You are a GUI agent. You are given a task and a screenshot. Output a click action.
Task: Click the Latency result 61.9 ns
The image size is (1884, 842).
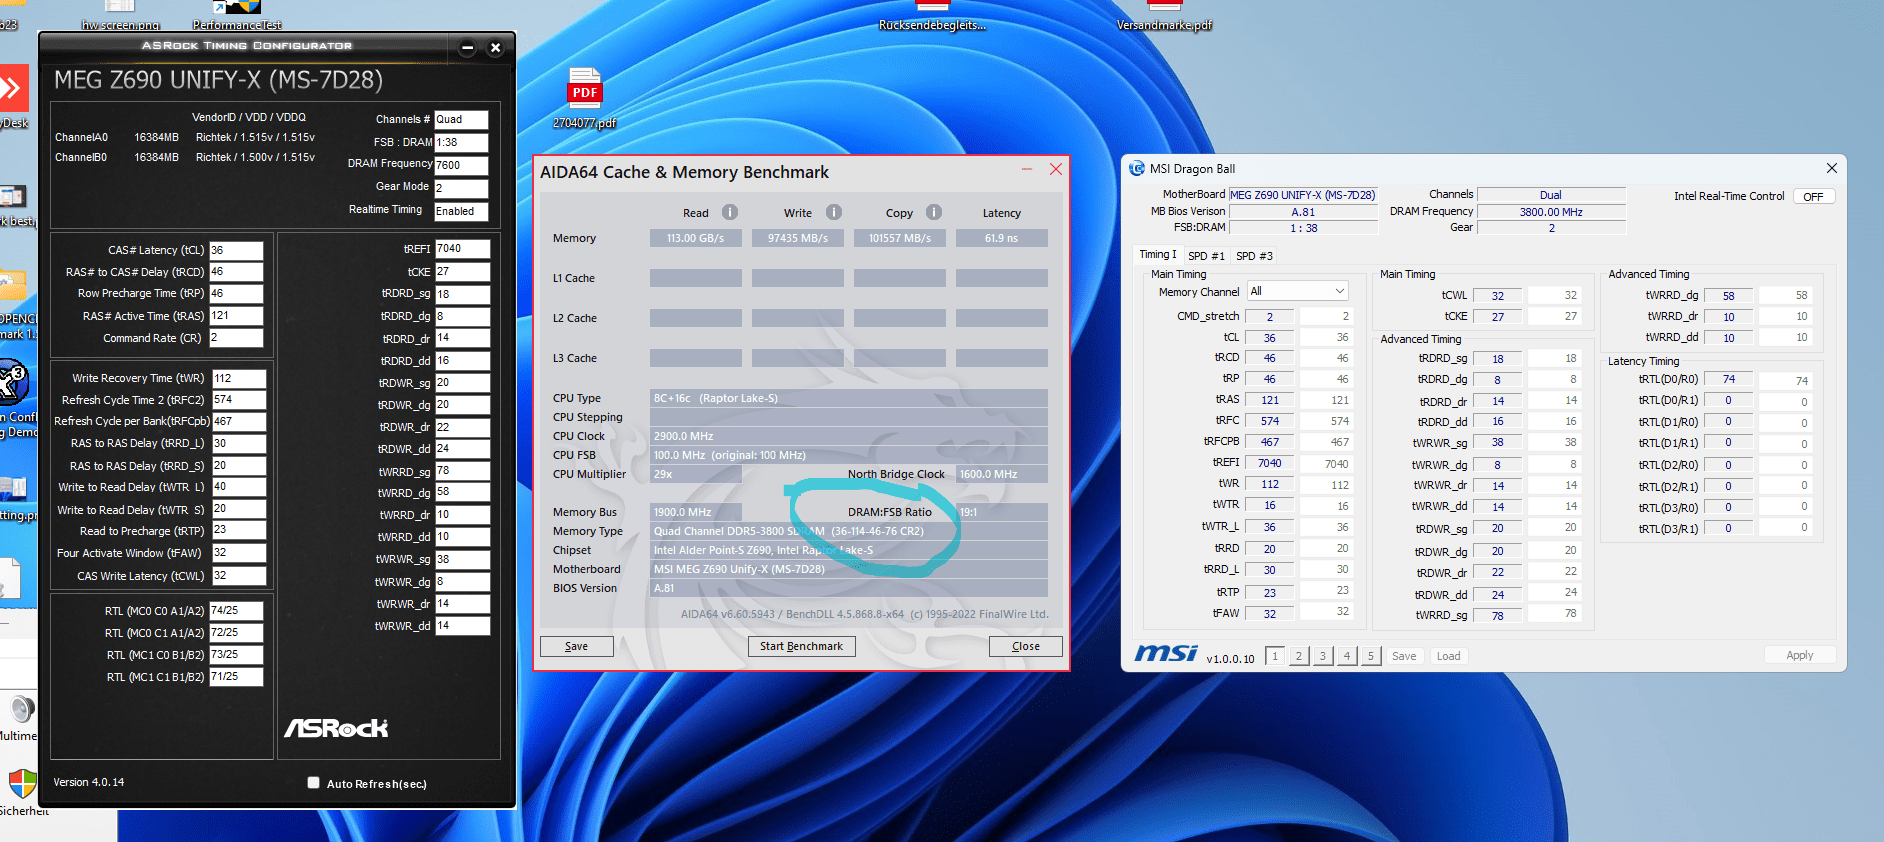[1002, 238]
